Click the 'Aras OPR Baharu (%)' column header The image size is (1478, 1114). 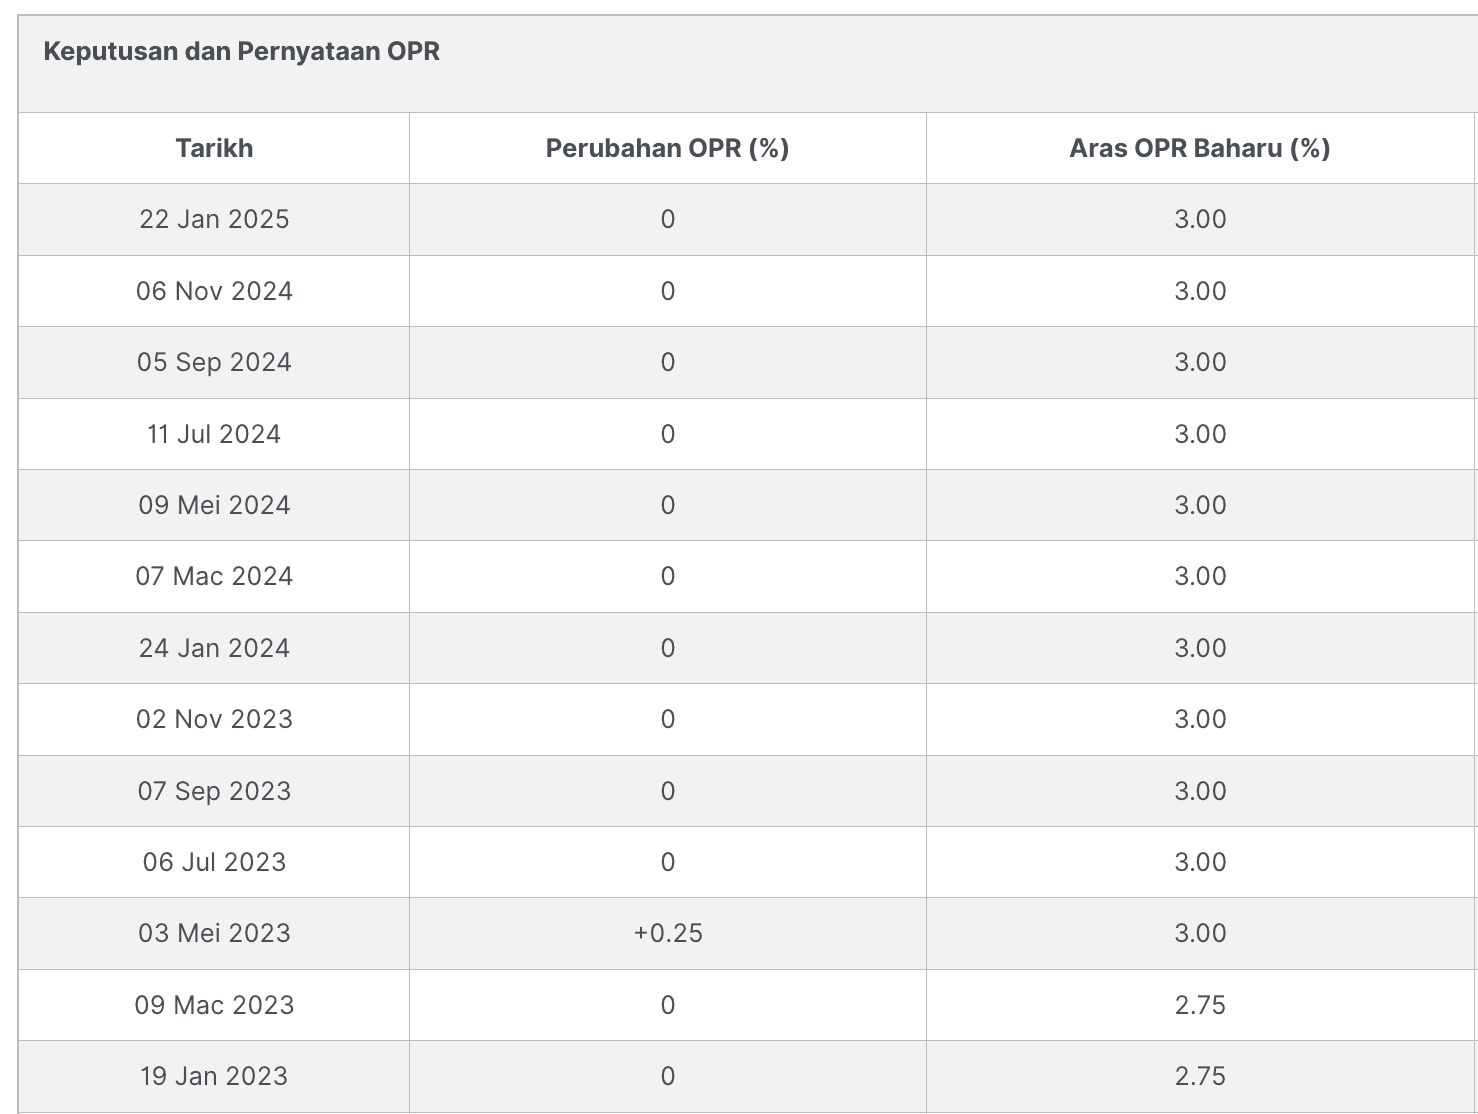point(1199,148)
